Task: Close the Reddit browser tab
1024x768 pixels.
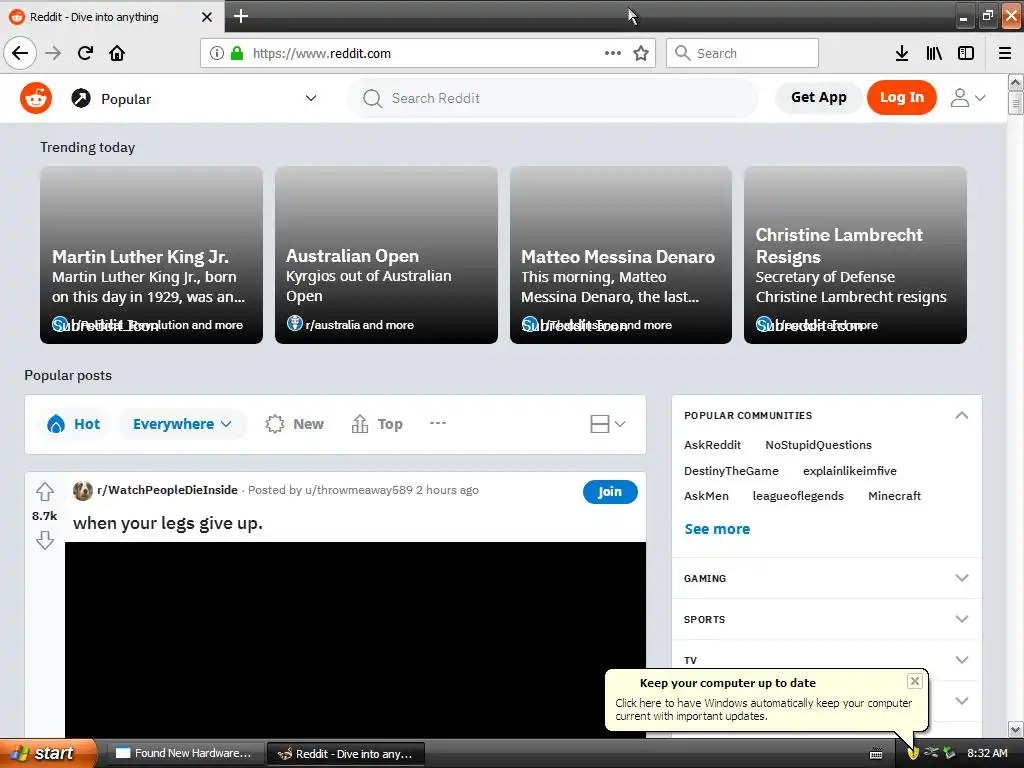Action: 207,17
